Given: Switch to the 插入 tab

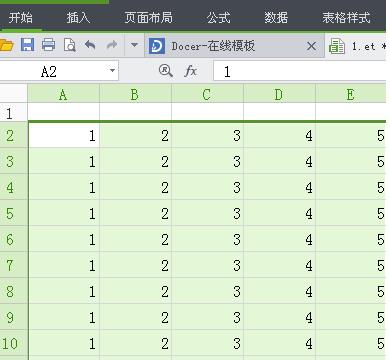Looking at the screenshot, I should [x=78, y=17].
